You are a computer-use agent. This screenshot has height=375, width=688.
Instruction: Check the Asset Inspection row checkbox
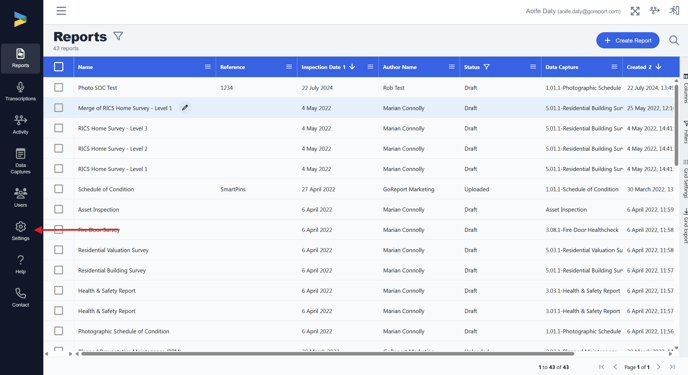pyautogui.click(x=58, y=209)
